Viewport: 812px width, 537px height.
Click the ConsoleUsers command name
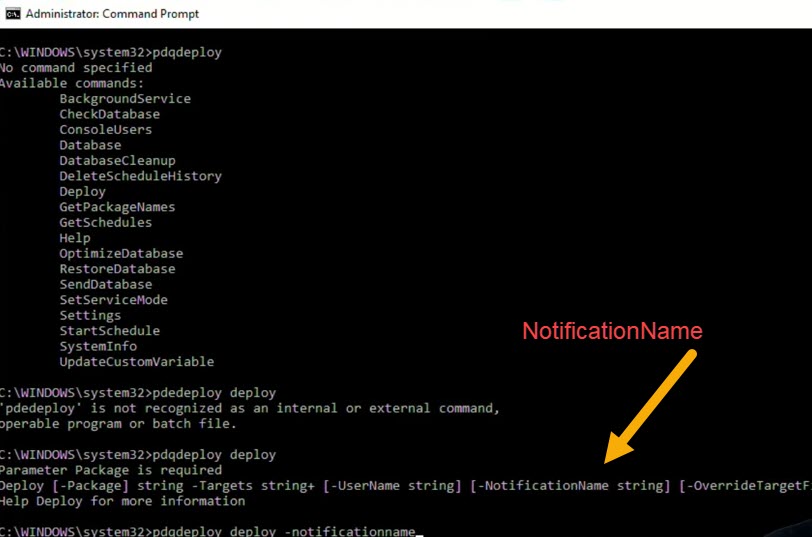point(106,129)
